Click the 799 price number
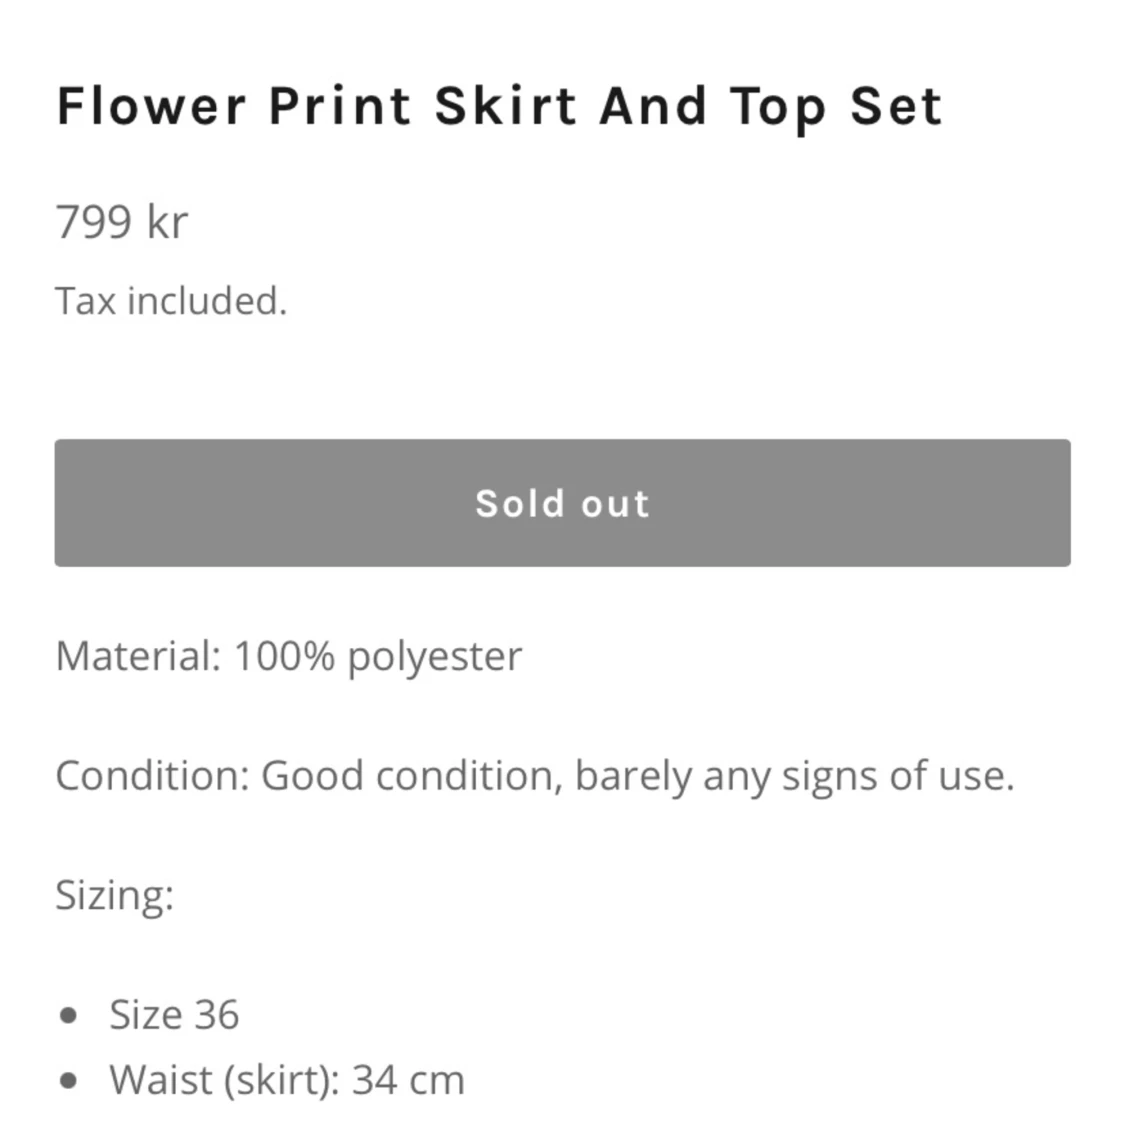 coord(94,222)
